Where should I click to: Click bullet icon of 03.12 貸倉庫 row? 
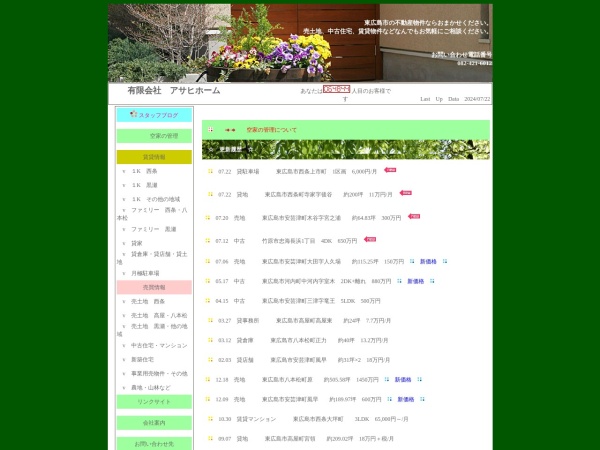point(210,340)
